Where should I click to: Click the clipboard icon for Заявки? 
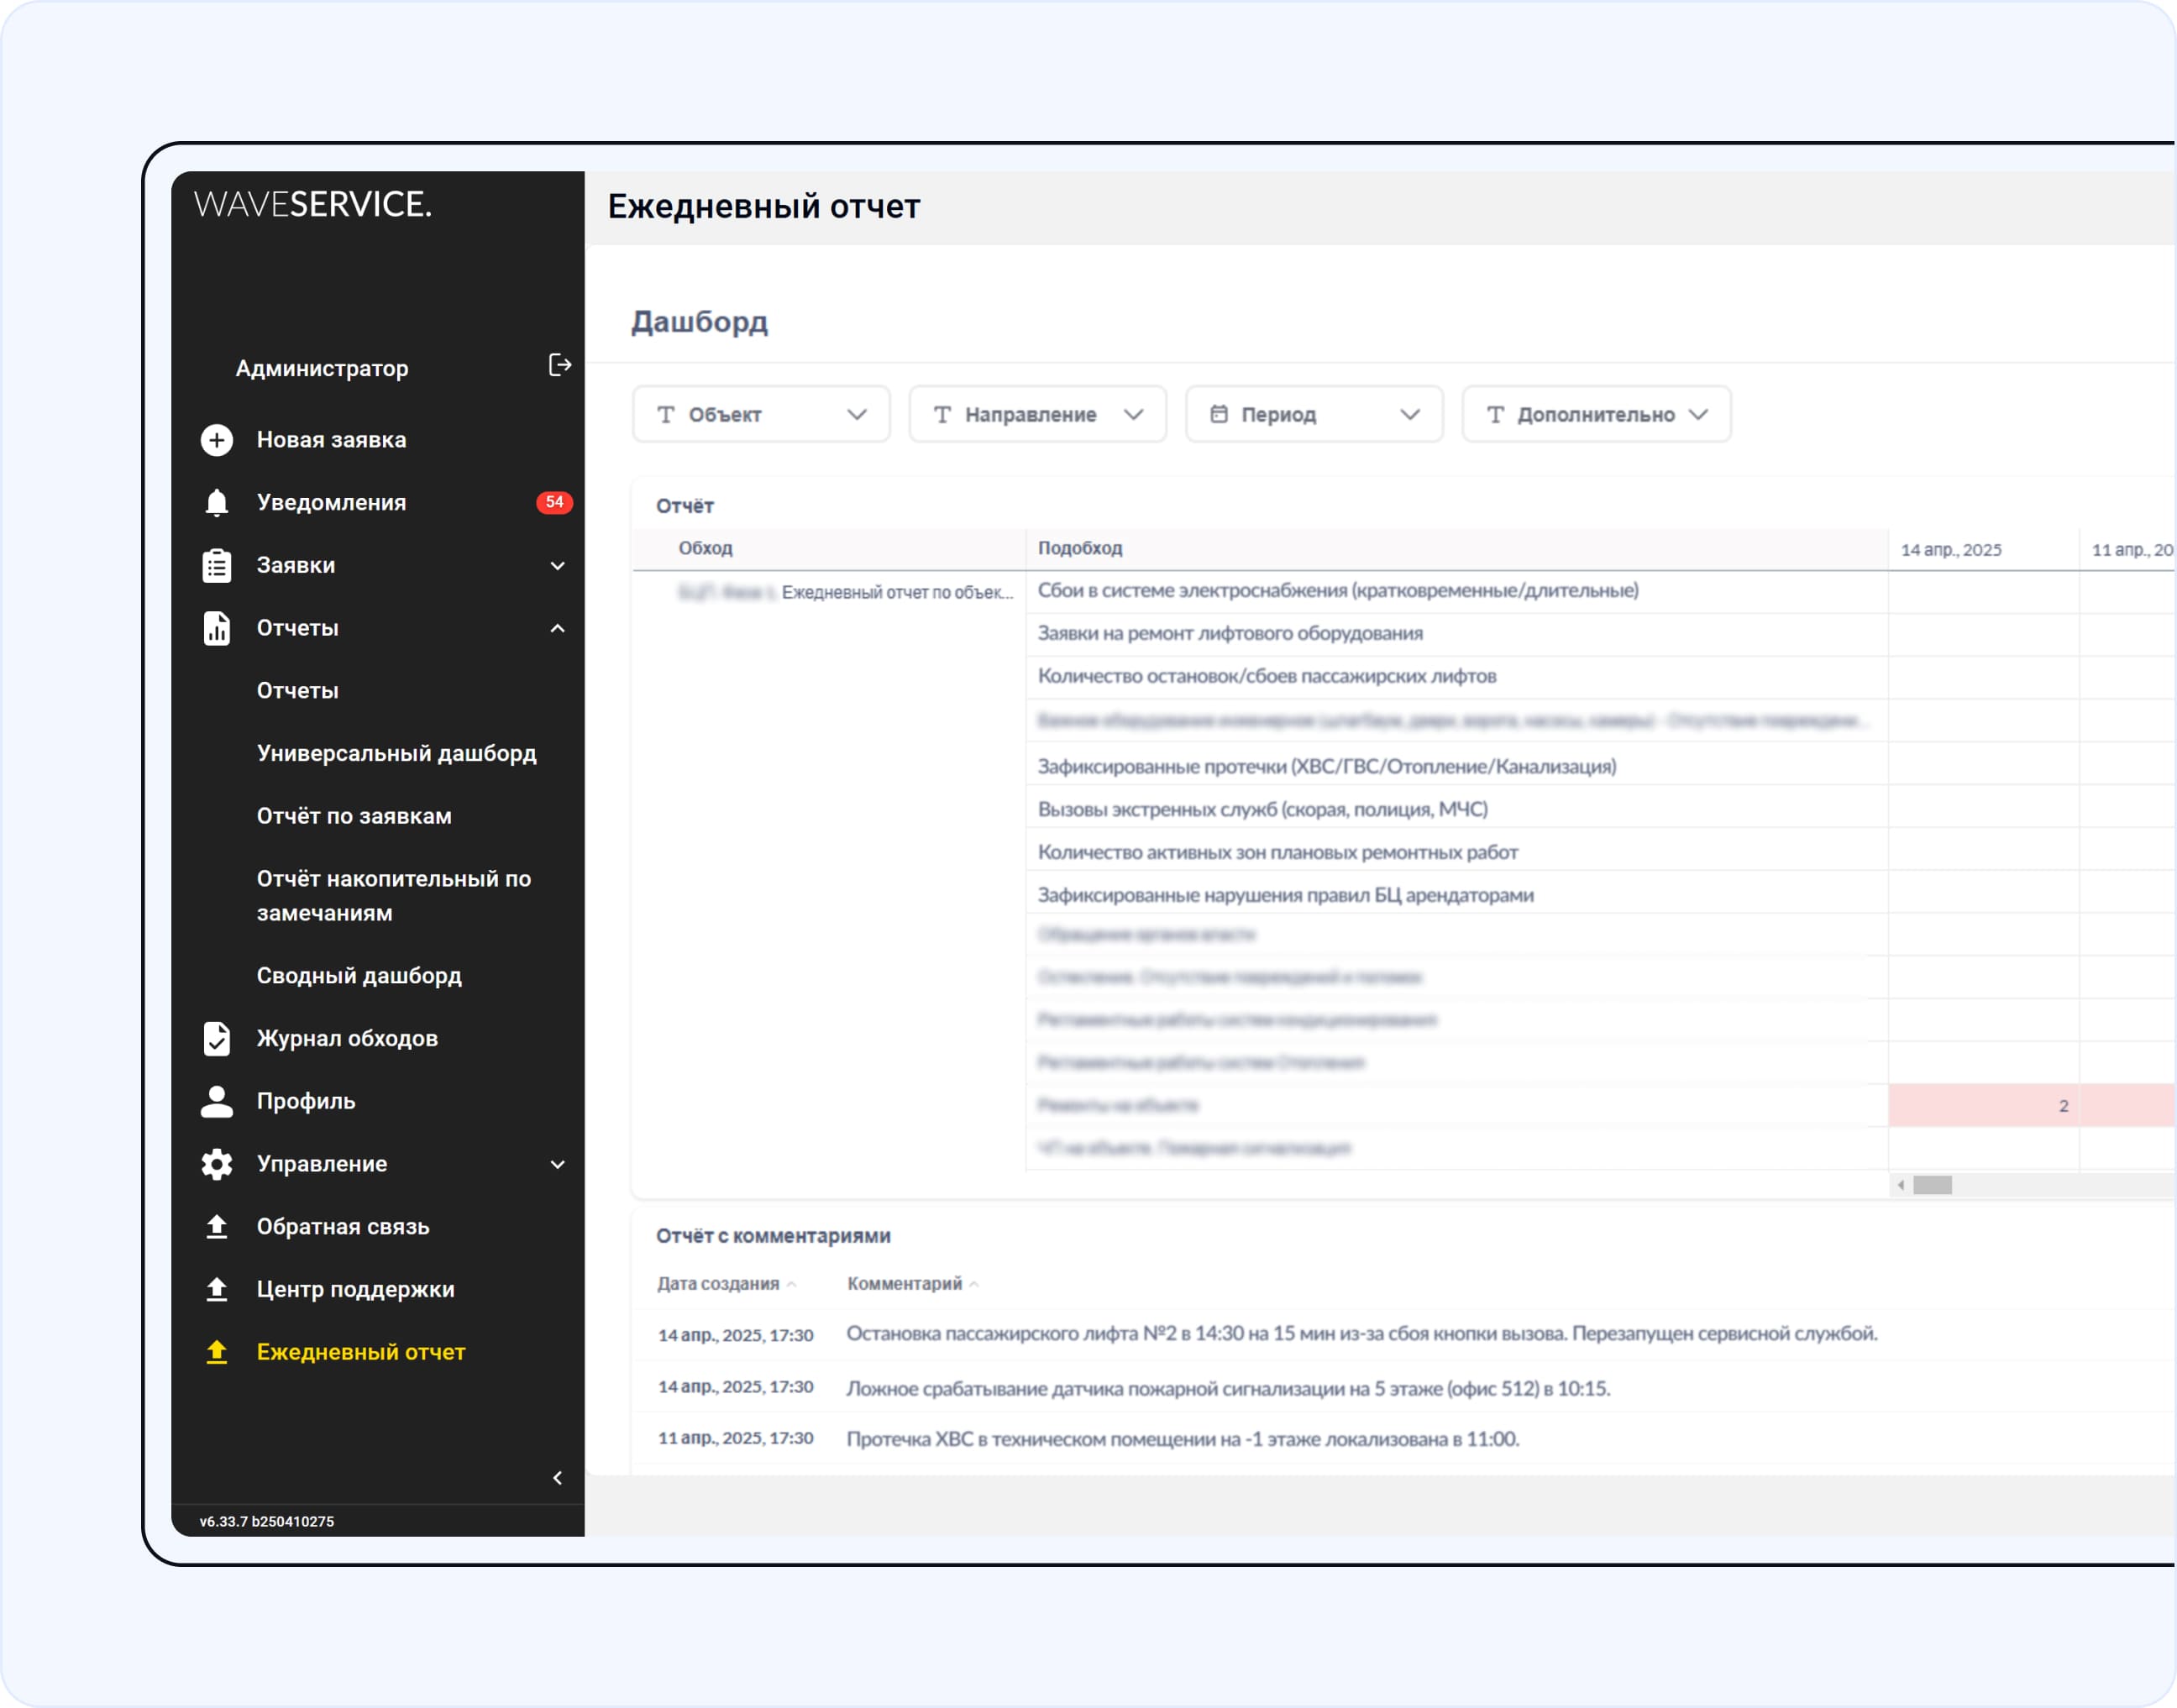point(217,565)
